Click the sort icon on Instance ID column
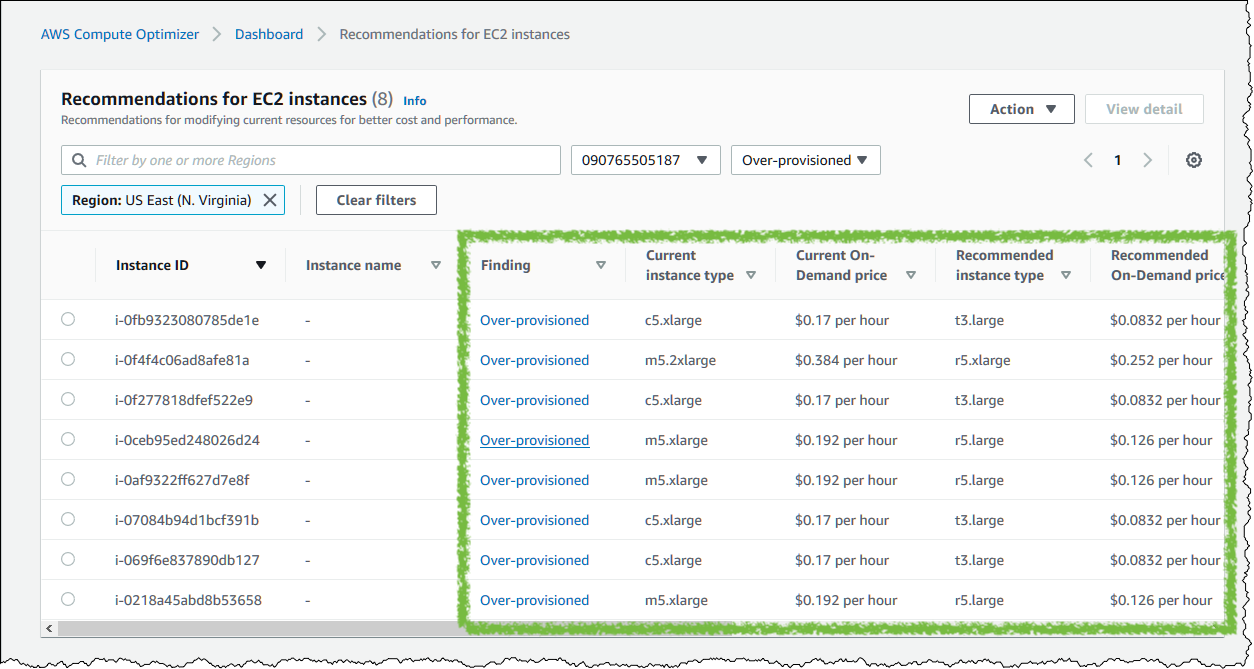 point(260,265)
